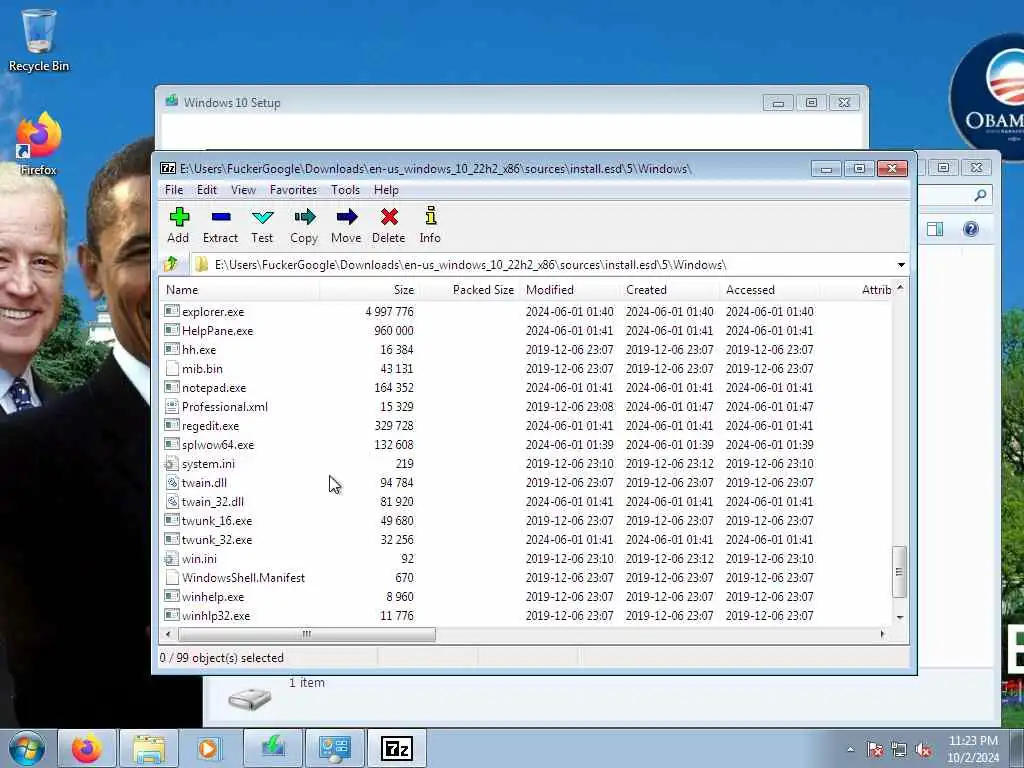This screenshot has height=768, width=1024.
Task: Select the Professional.xml file icon
Action: (x=172, y=407)
